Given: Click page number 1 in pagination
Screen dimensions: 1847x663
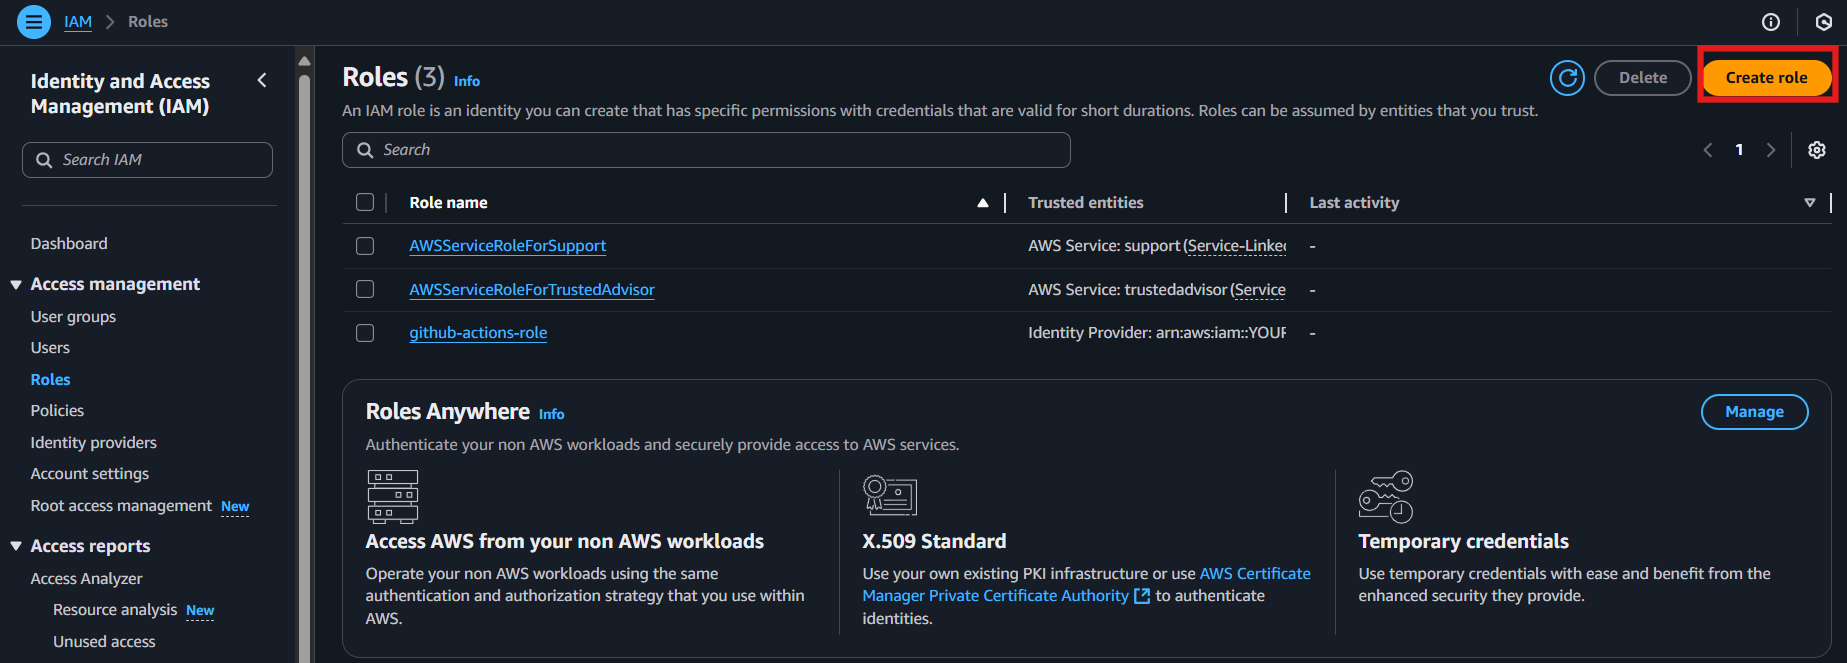Looking at the screenshot, I should pyautogui.click(x=1740, y=150).
